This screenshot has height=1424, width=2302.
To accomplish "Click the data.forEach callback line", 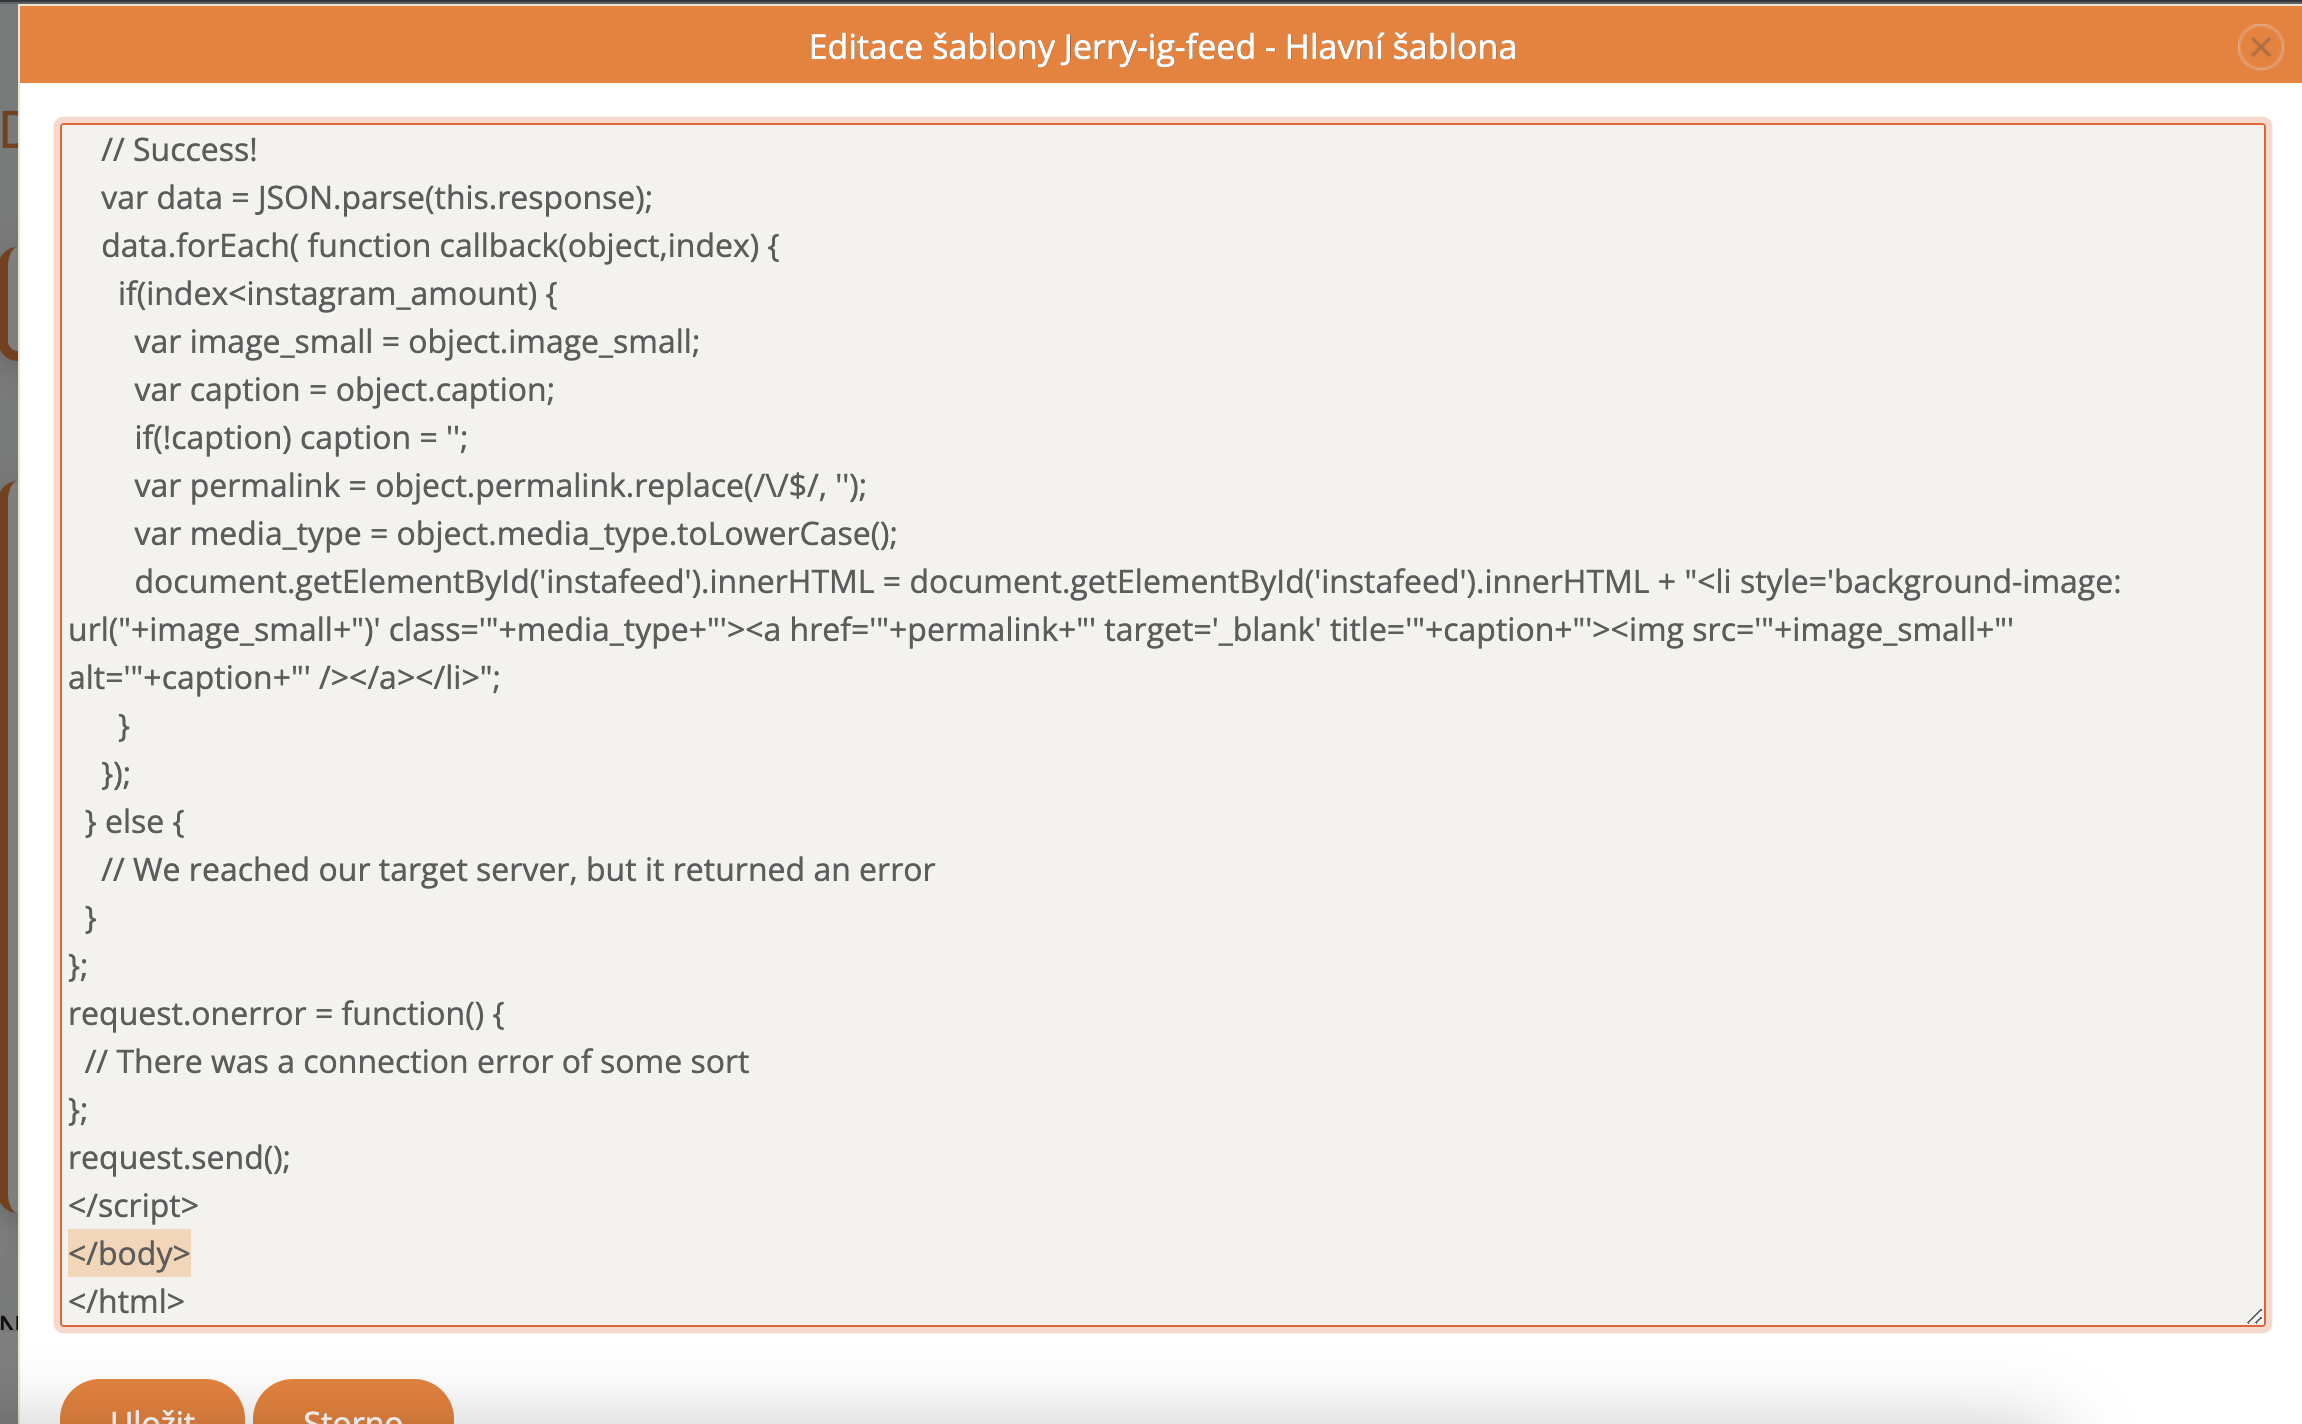I will click(x=440, y=246).
